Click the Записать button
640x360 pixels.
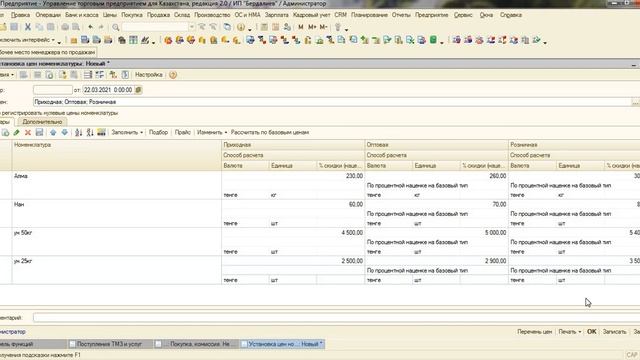coord(614,332)
